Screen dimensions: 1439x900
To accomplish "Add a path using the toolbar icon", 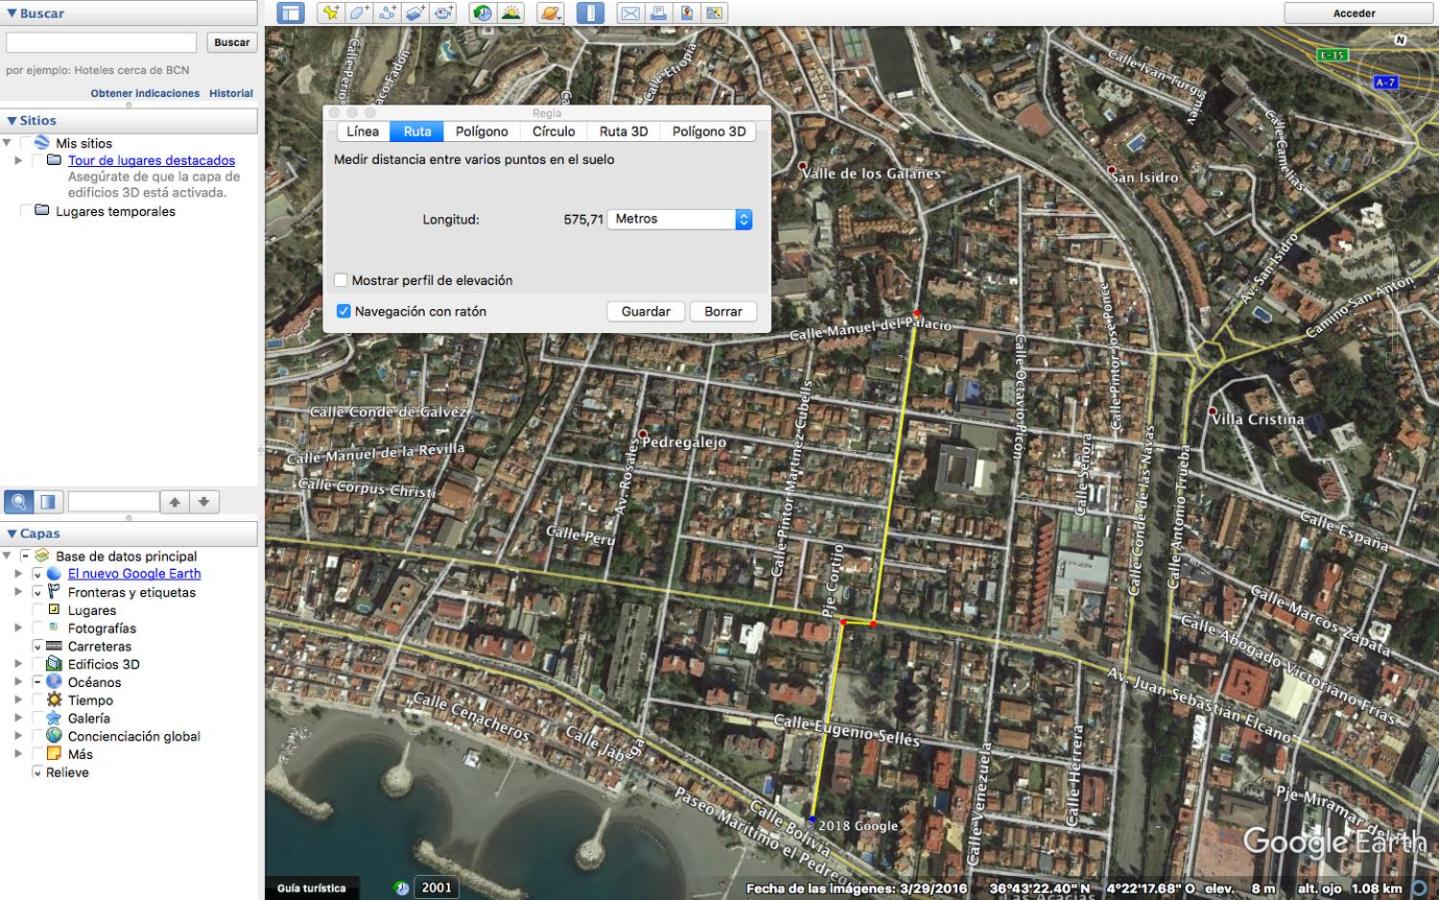I will point(387,13).
